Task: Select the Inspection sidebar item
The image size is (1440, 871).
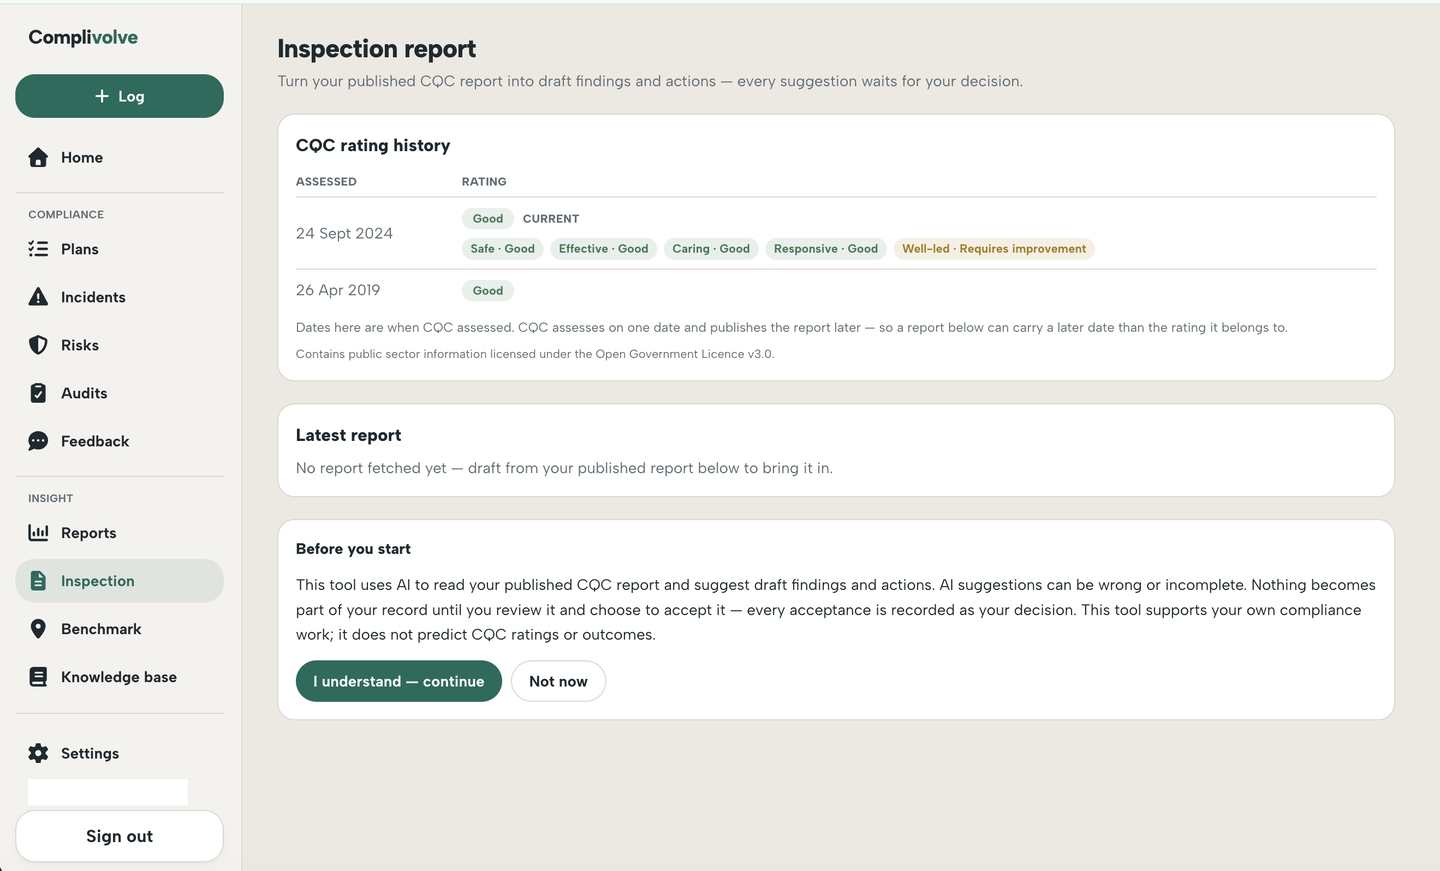Action: click(119, 581)
